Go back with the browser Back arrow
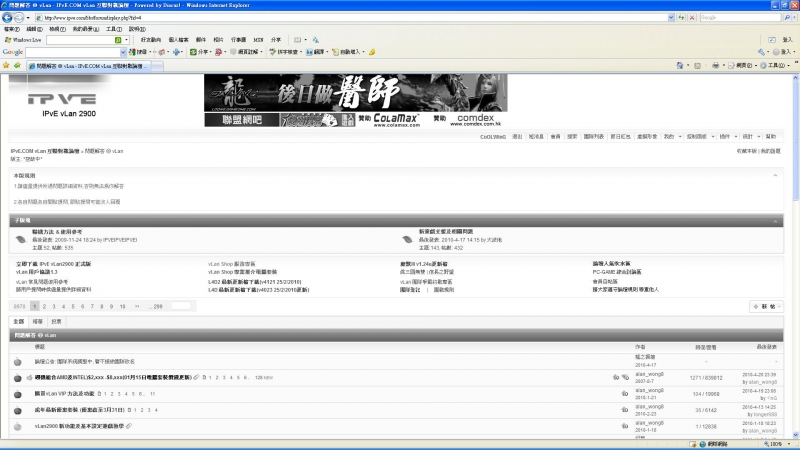The image size is (800, 450). (7, 17)
